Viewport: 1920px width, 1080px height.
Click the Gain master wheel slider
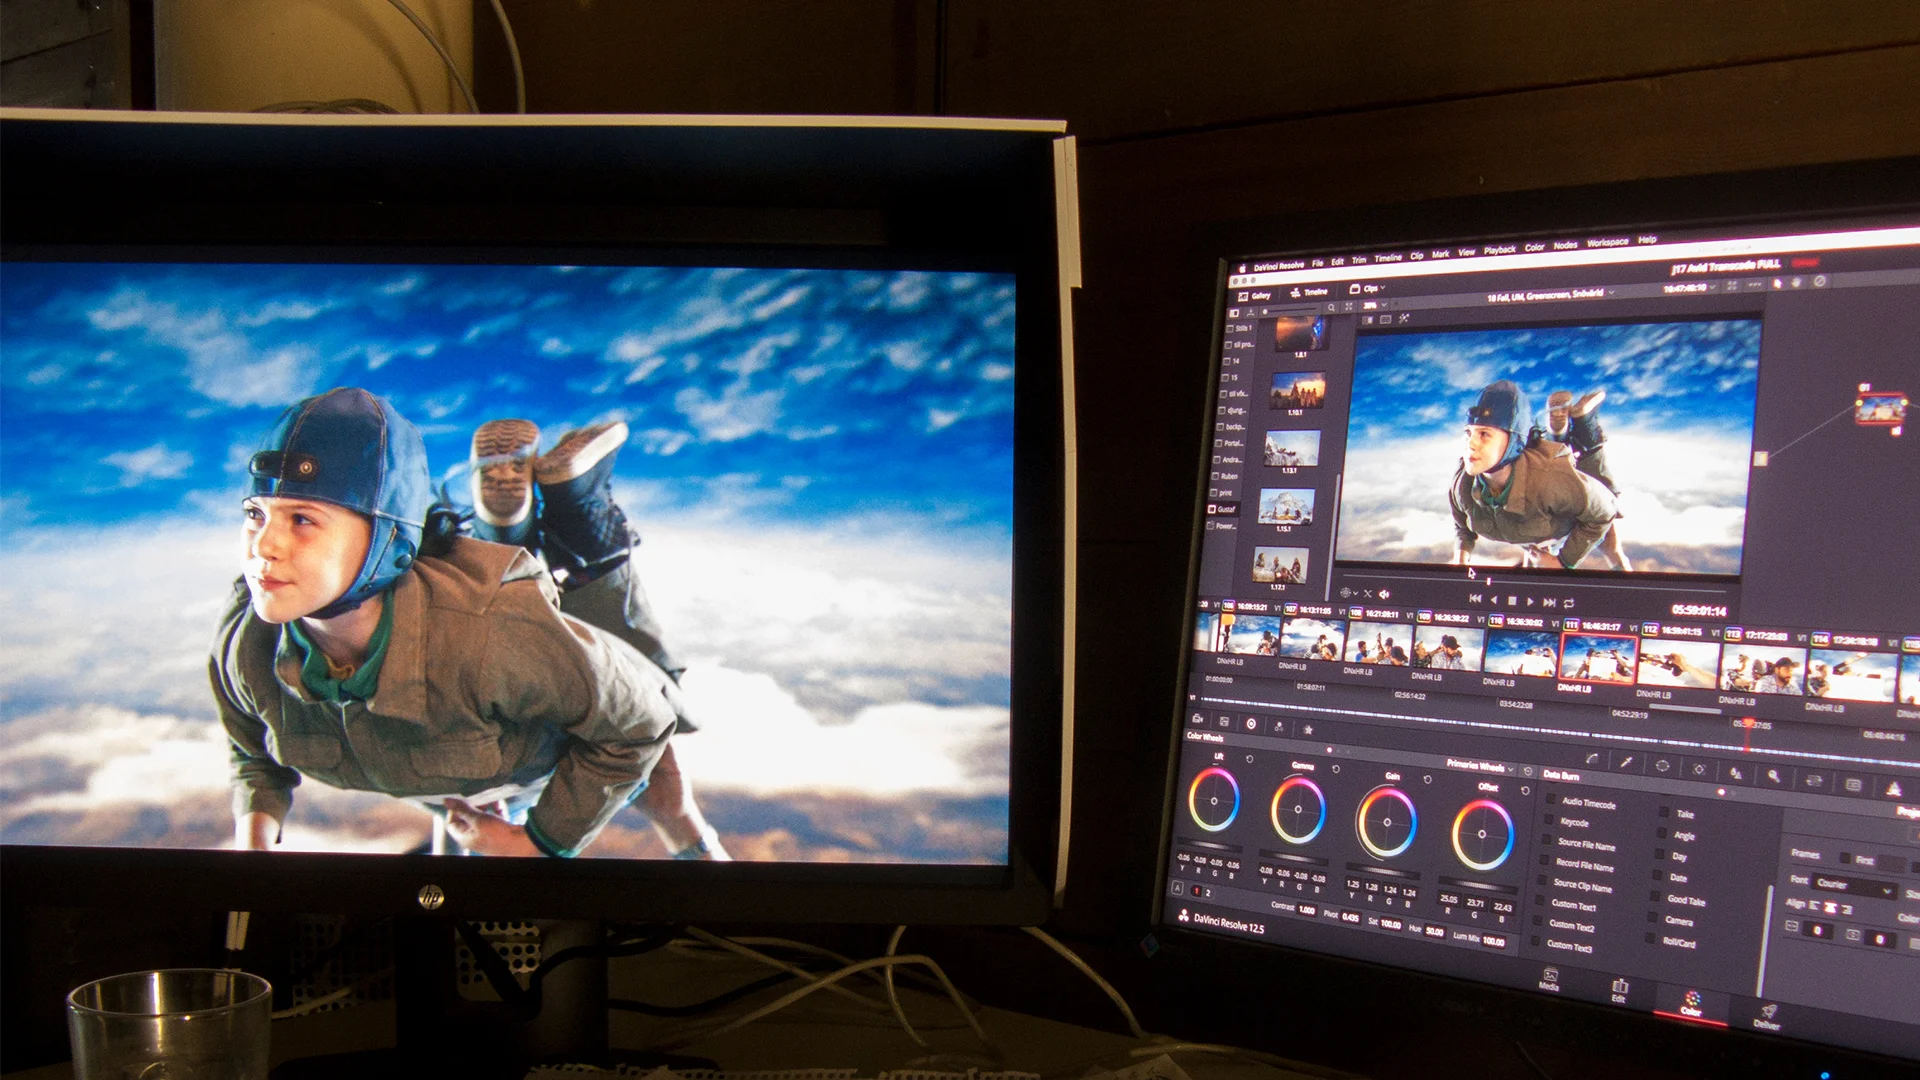[x=1383, y=870]
